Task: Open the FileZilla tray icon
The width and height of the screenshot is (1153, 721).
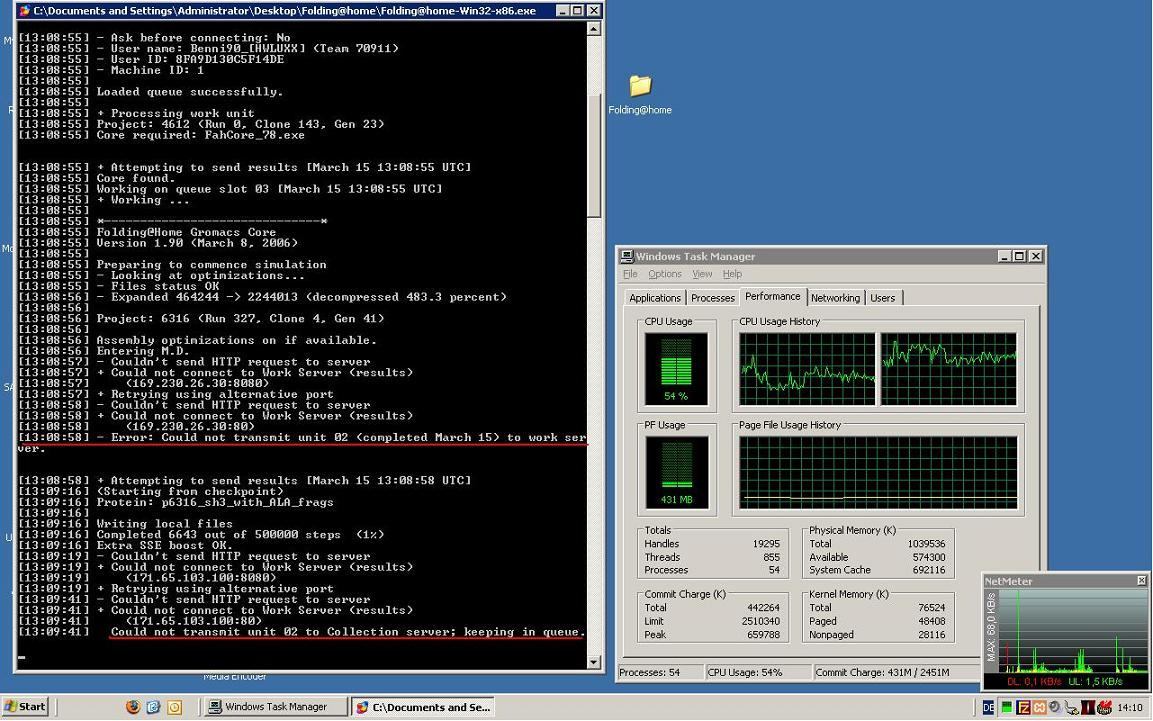Action: pyautogui.click(x=1023, y=708)
